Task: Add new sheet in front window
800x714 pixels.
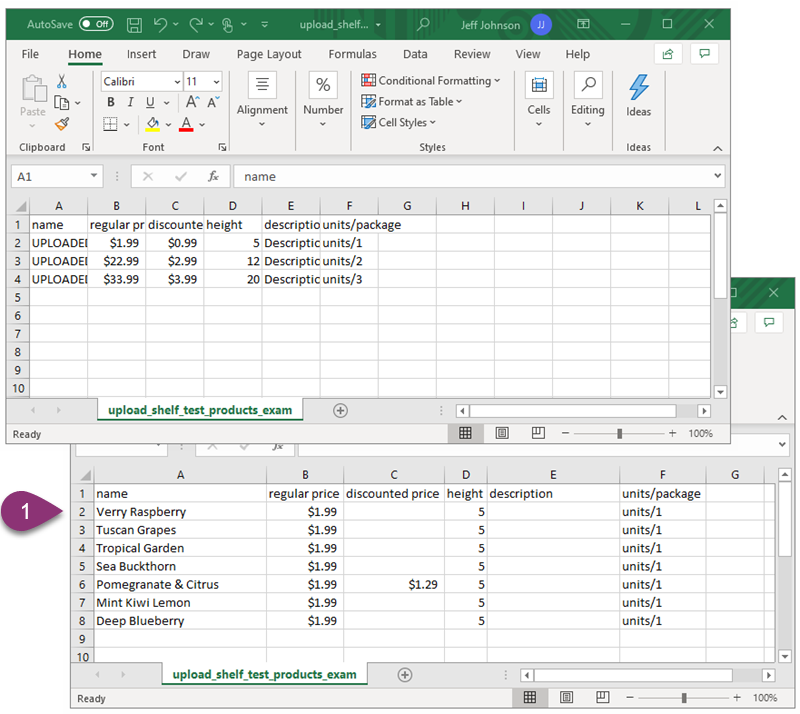Action: tap(340, 410)
